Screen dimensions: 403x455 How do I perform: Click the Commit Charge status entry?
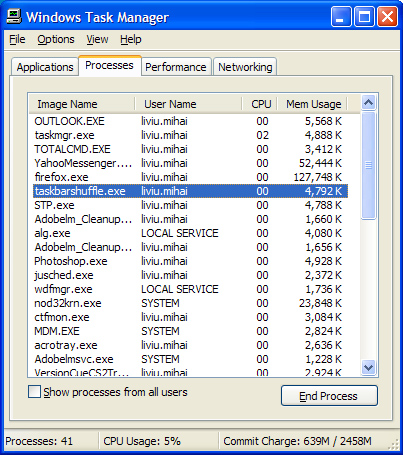[297, 441]
